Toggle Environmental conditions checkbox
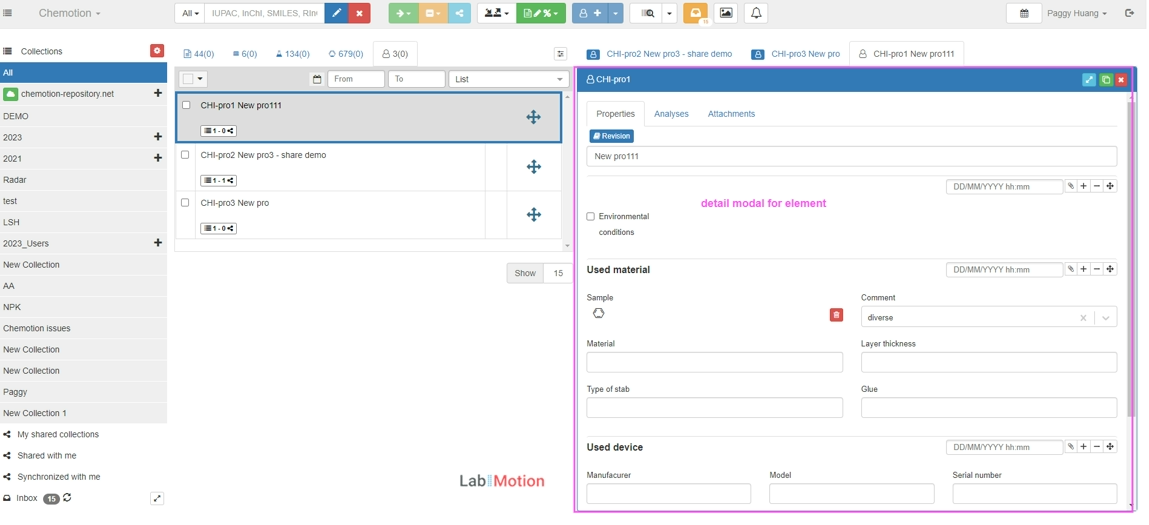The height and width of the screenshot is (525, 1149). point(591,217)
